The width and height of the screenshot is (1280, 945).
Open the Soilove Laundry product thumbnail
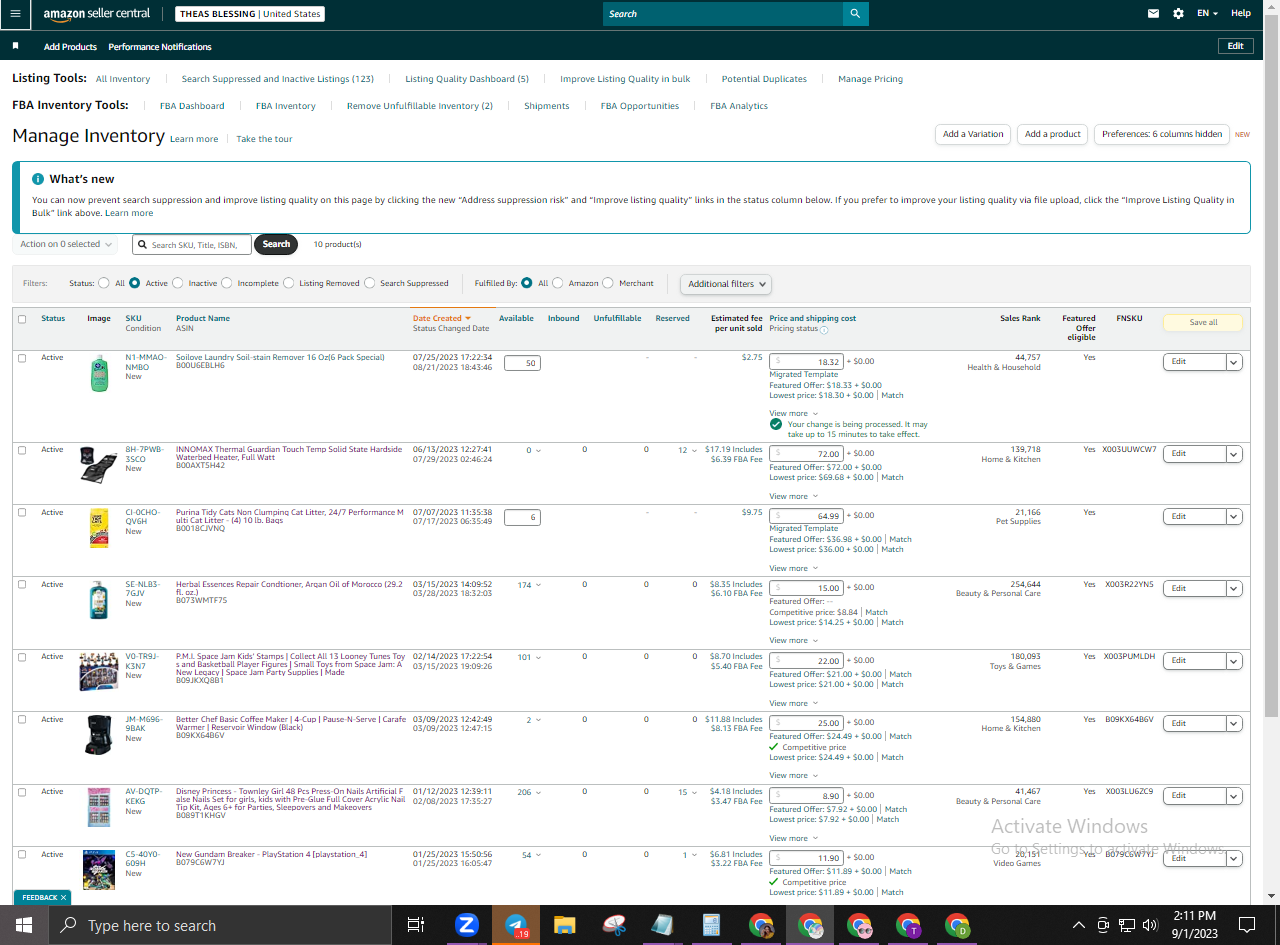point(99,373)
